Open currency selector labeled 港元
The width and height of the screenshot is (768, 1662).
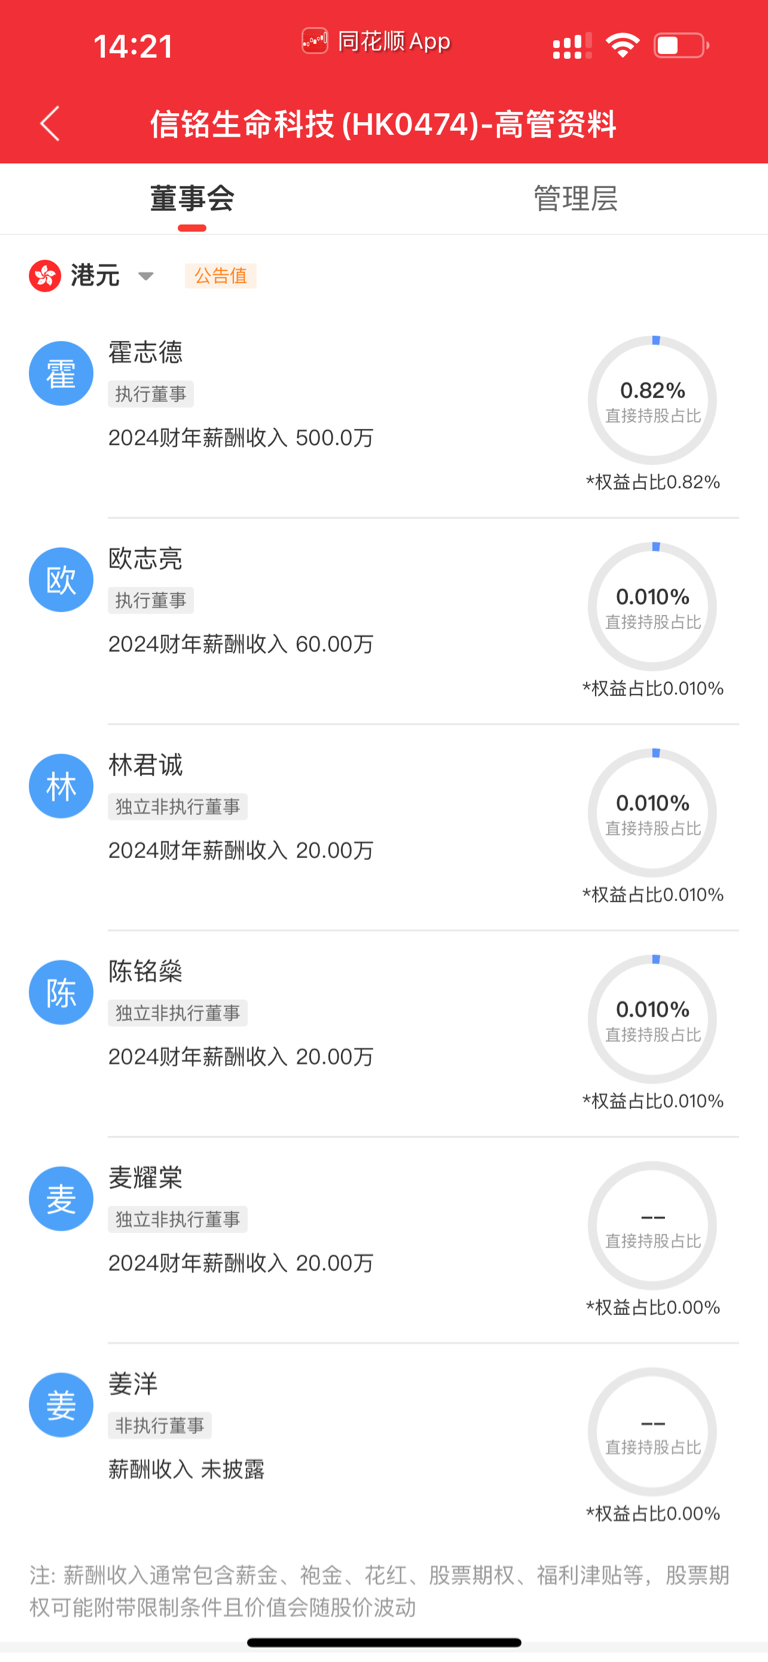[95, 275]
